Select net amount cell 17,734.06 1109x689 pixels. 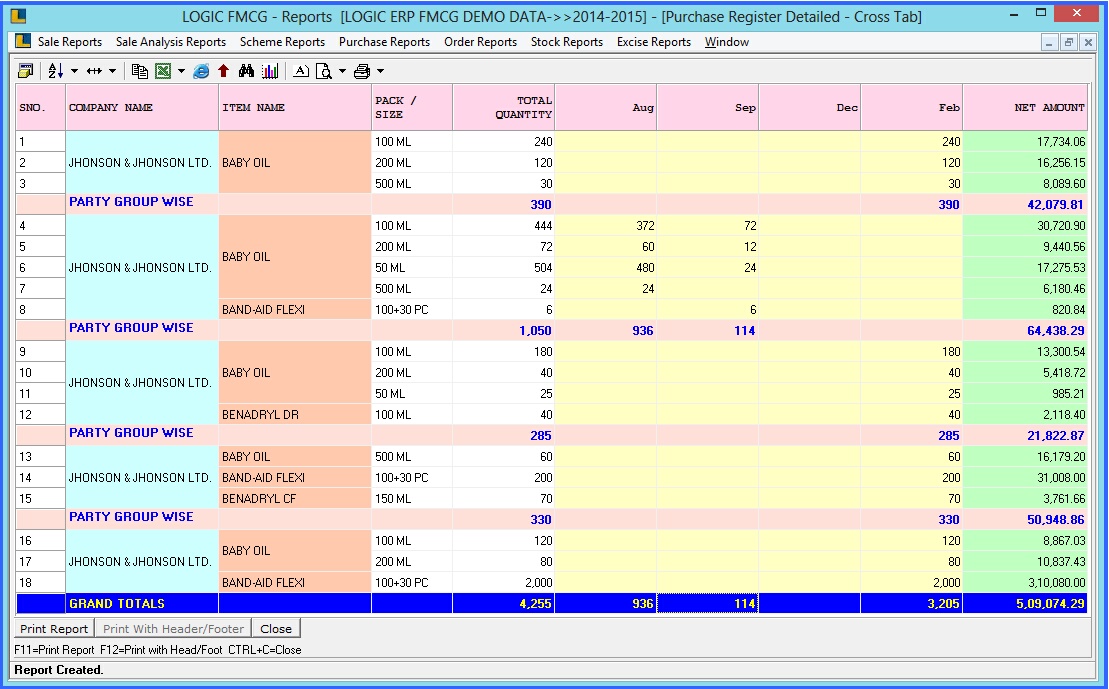1026,141
